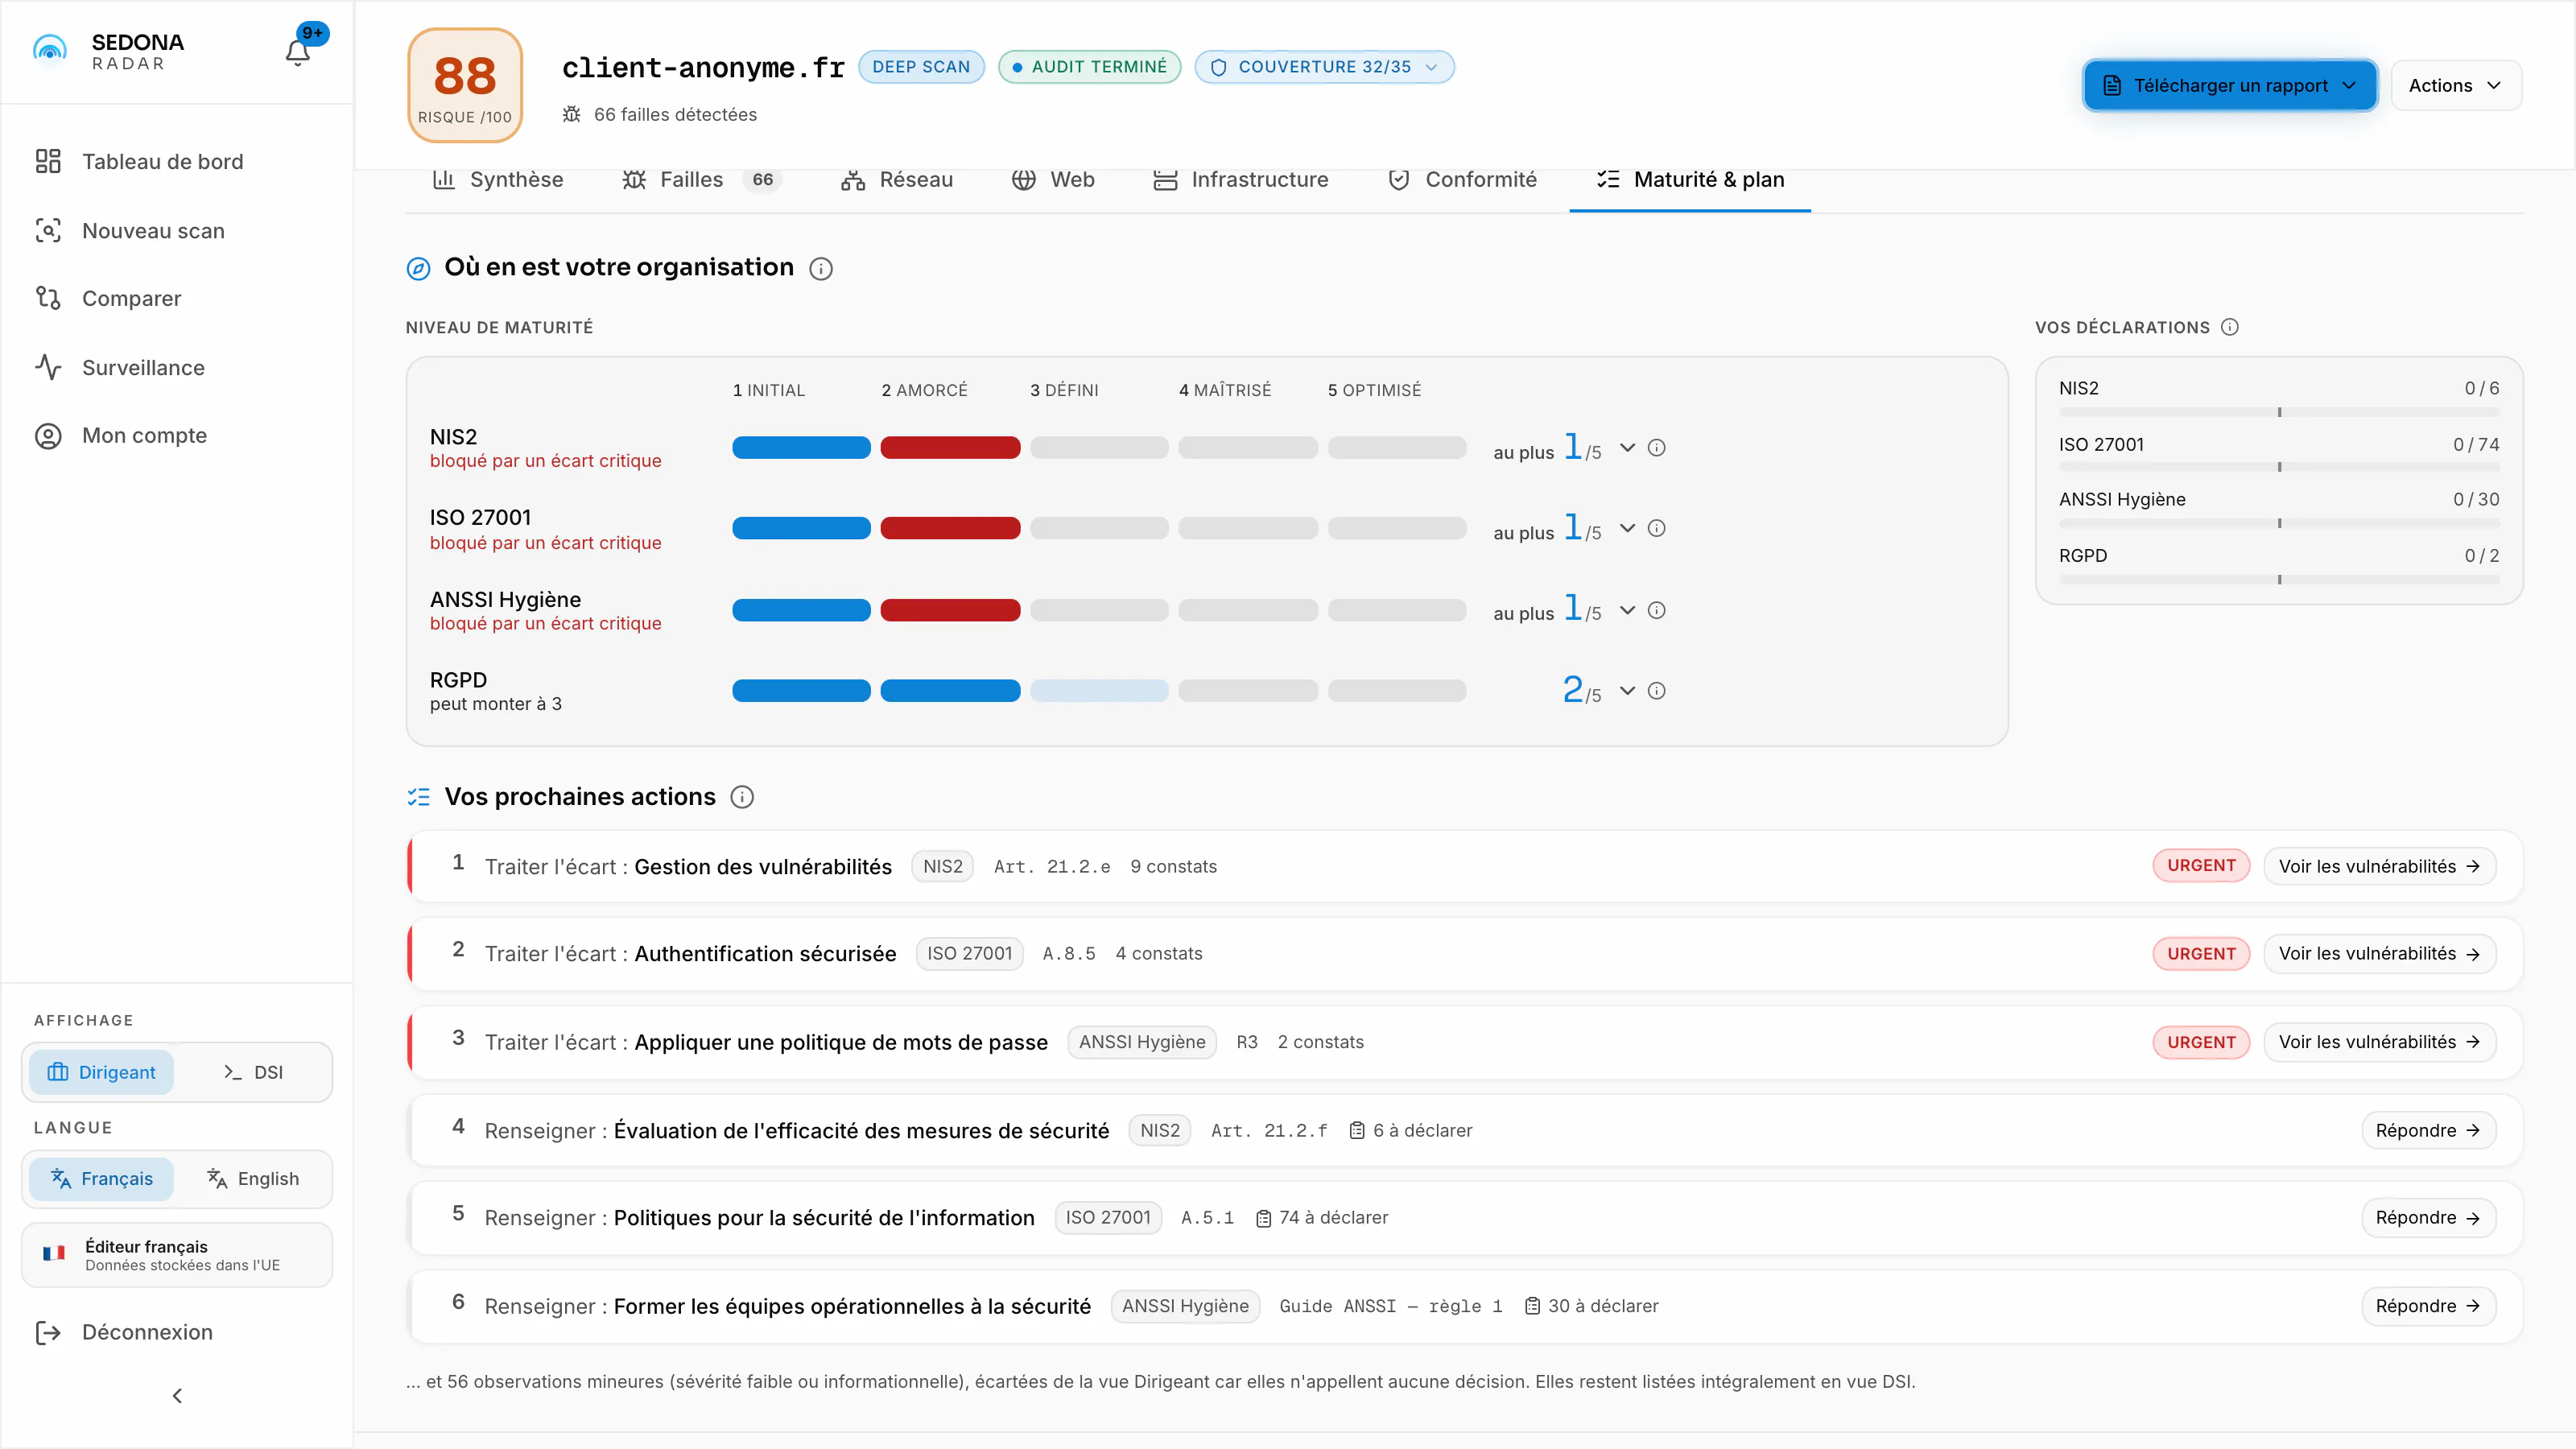This screenshot has width=2576, height=1449.
Task: Expand the ISO 27001 maturity row chevron
Action: pyautogui.click(x=1628, y=528)
